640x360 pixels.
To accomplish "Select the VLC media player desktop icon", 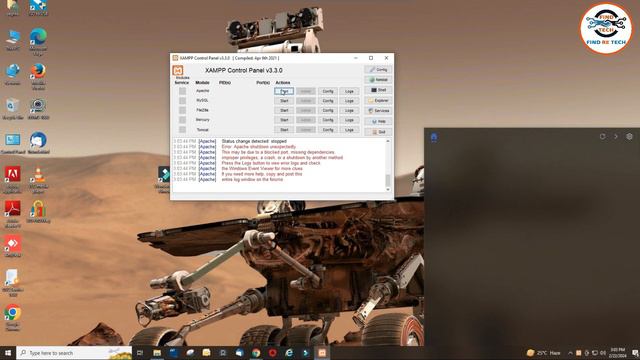I will tap(38, 180).
